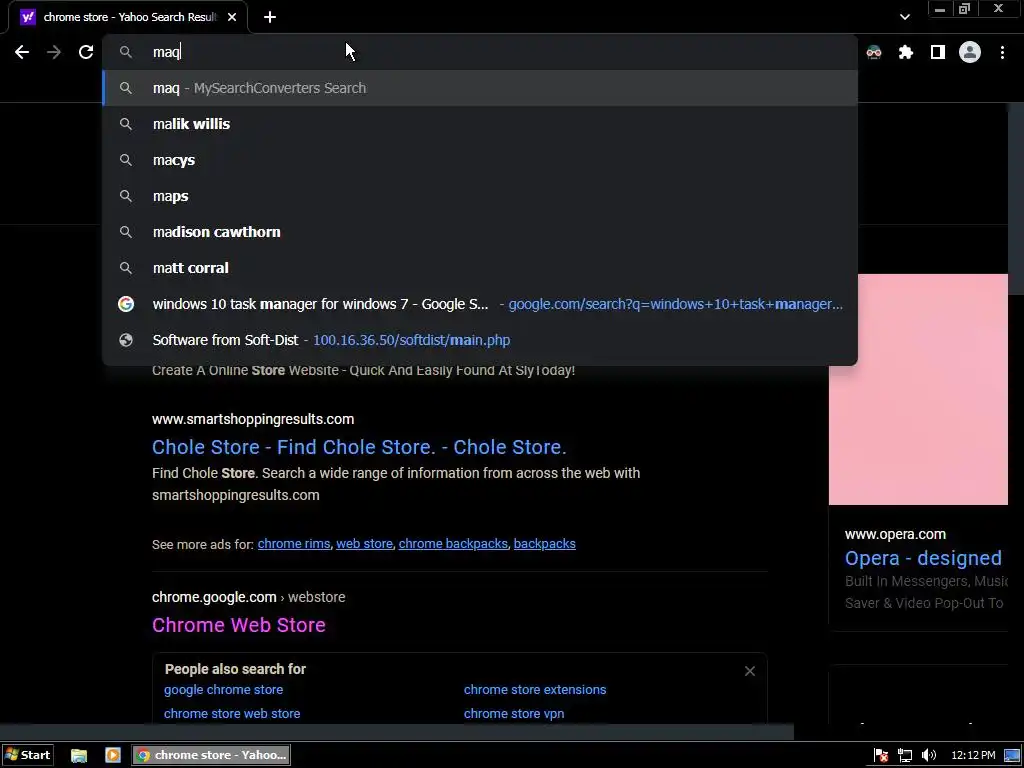Image resolution: width=1024 pixels, height=768 pixels.
Task: Open the Chrome three-dot menu
Action: point(1002,52)
